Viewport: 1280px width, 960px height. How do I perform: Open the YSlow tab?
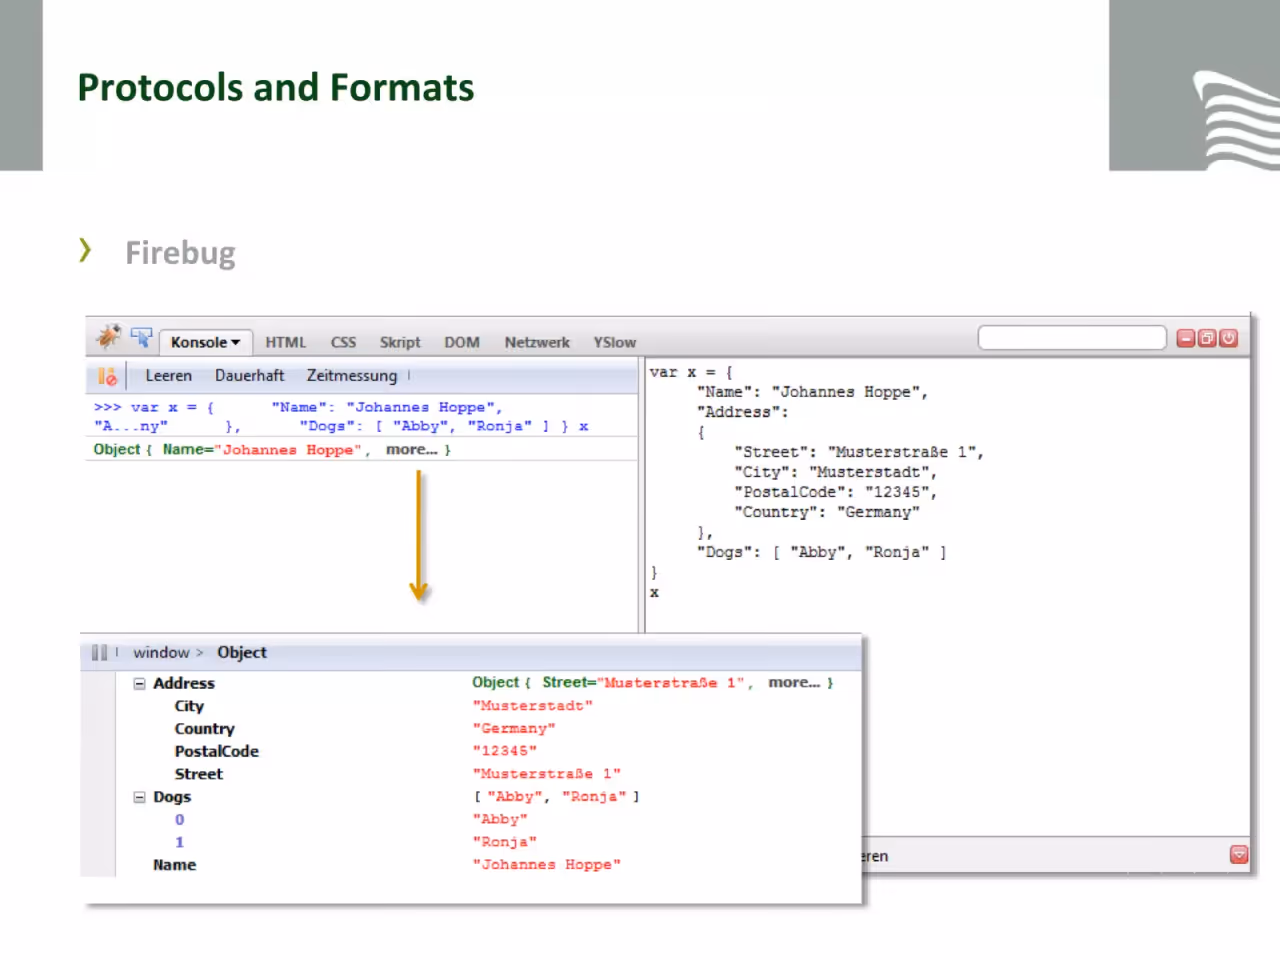[615, 342]
